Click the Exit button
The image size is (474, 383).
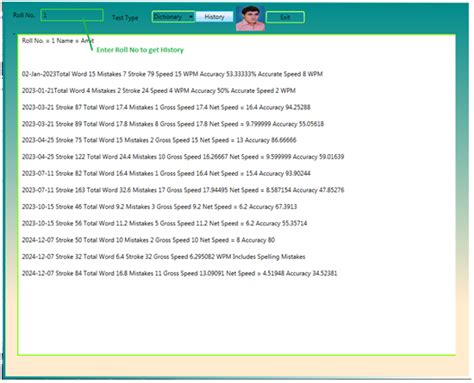[x=285, y=17]
